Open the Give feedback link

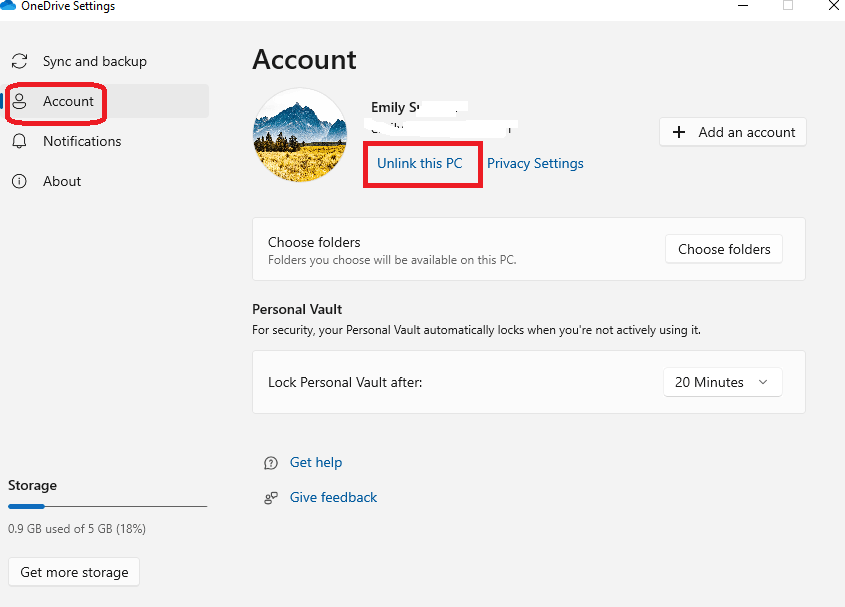tap(333, 498)
